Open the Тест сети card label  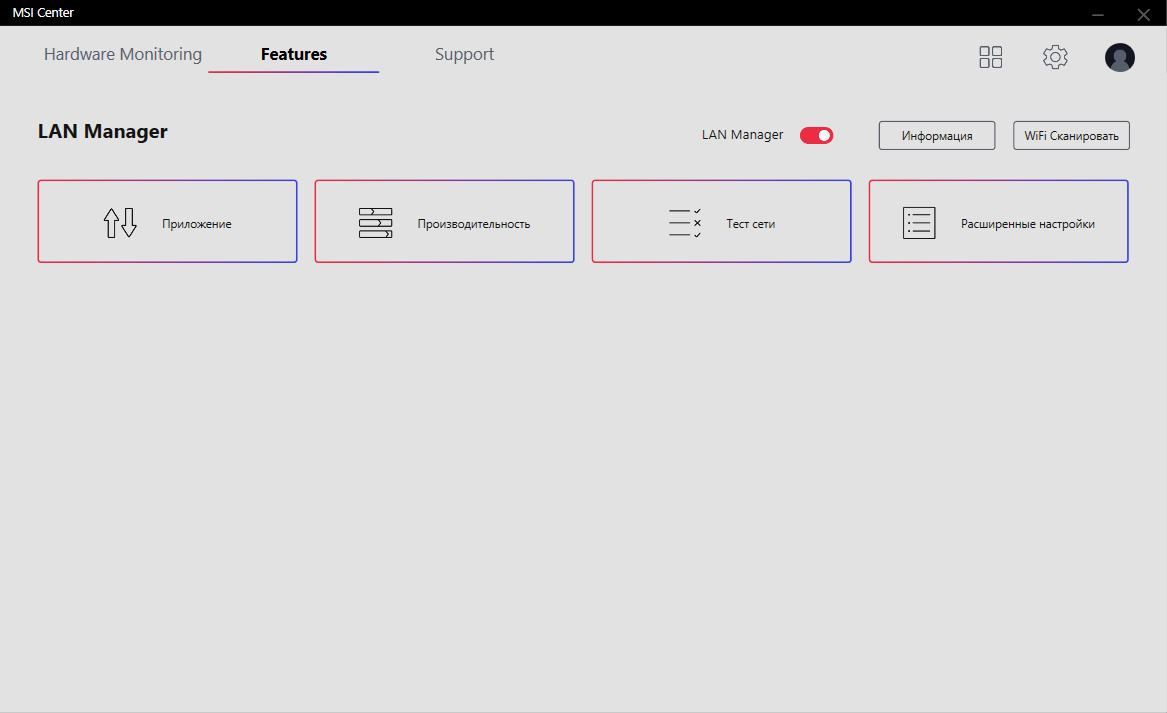[x=751, y=224]
